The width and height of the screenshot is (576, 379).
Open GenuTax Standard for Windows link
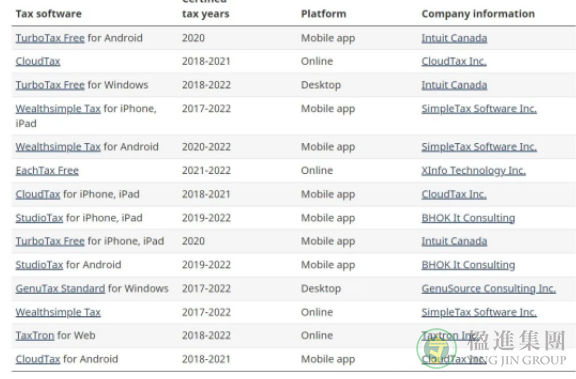[60, 289]
